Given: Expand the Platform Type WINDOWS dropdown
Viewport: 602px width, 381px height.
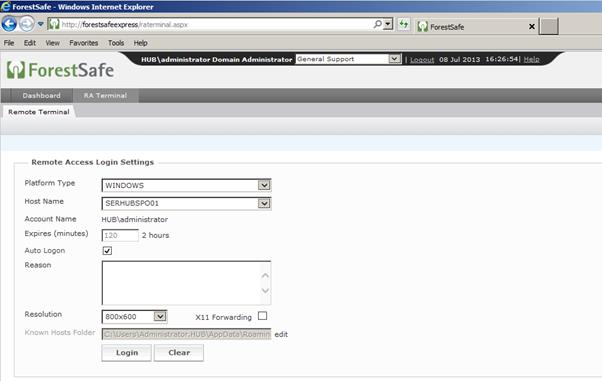Looking at the screenshot, I should (x=264, y=185).
